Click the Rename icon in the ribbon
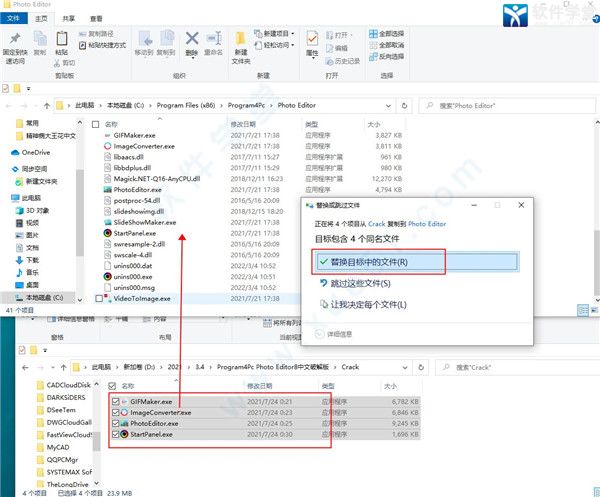 [x=214, y=38]
